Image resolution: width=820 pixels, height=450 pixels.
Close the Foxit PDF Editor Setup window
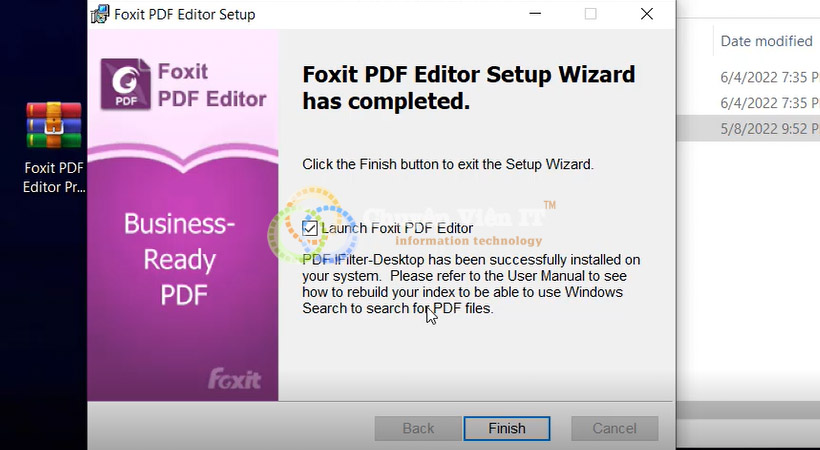pyautogui.click(x=646, y=14)
